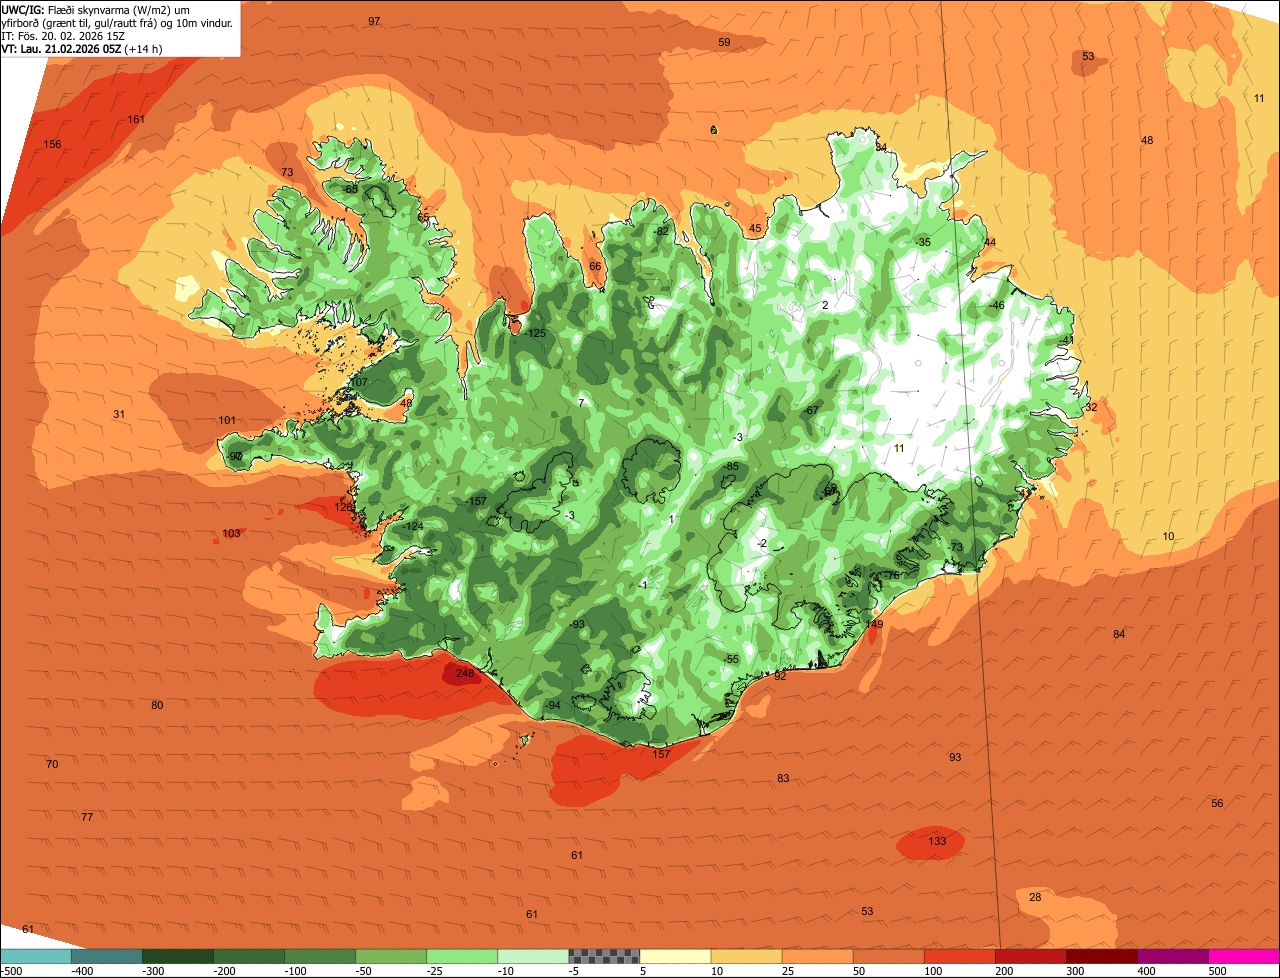This screenshot has width=1280, height=978.
Task: Click the checkered swatch between -5 and 5
Action: 603,956
